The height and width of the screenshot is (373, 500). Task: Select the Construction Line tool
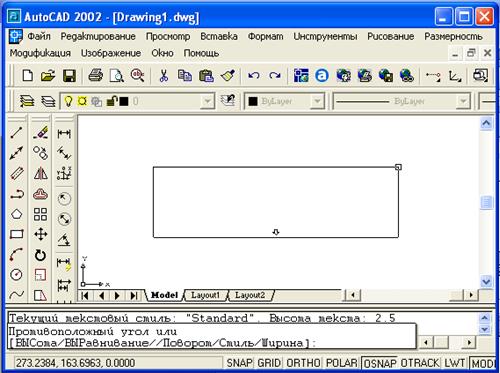[x=16, y=153]
